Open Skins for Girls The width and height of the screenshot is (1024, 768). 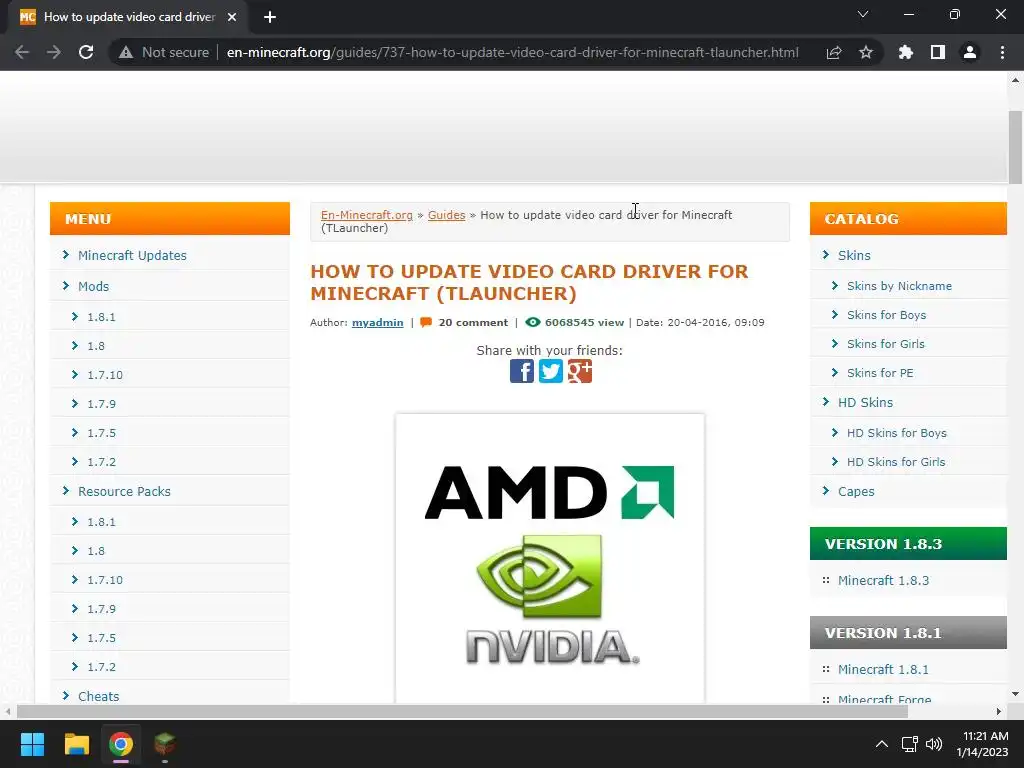[x=886, y=344]
